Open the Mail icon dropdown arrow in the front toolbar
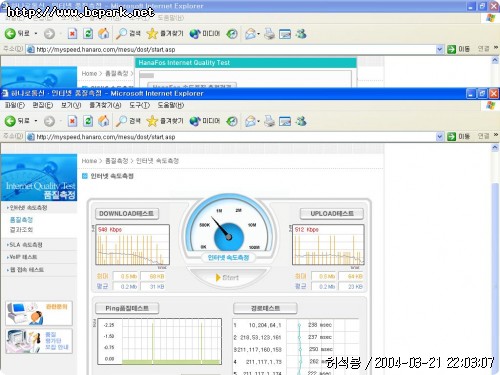This screenshot has width=500, height=375. (x=258, y=121)
